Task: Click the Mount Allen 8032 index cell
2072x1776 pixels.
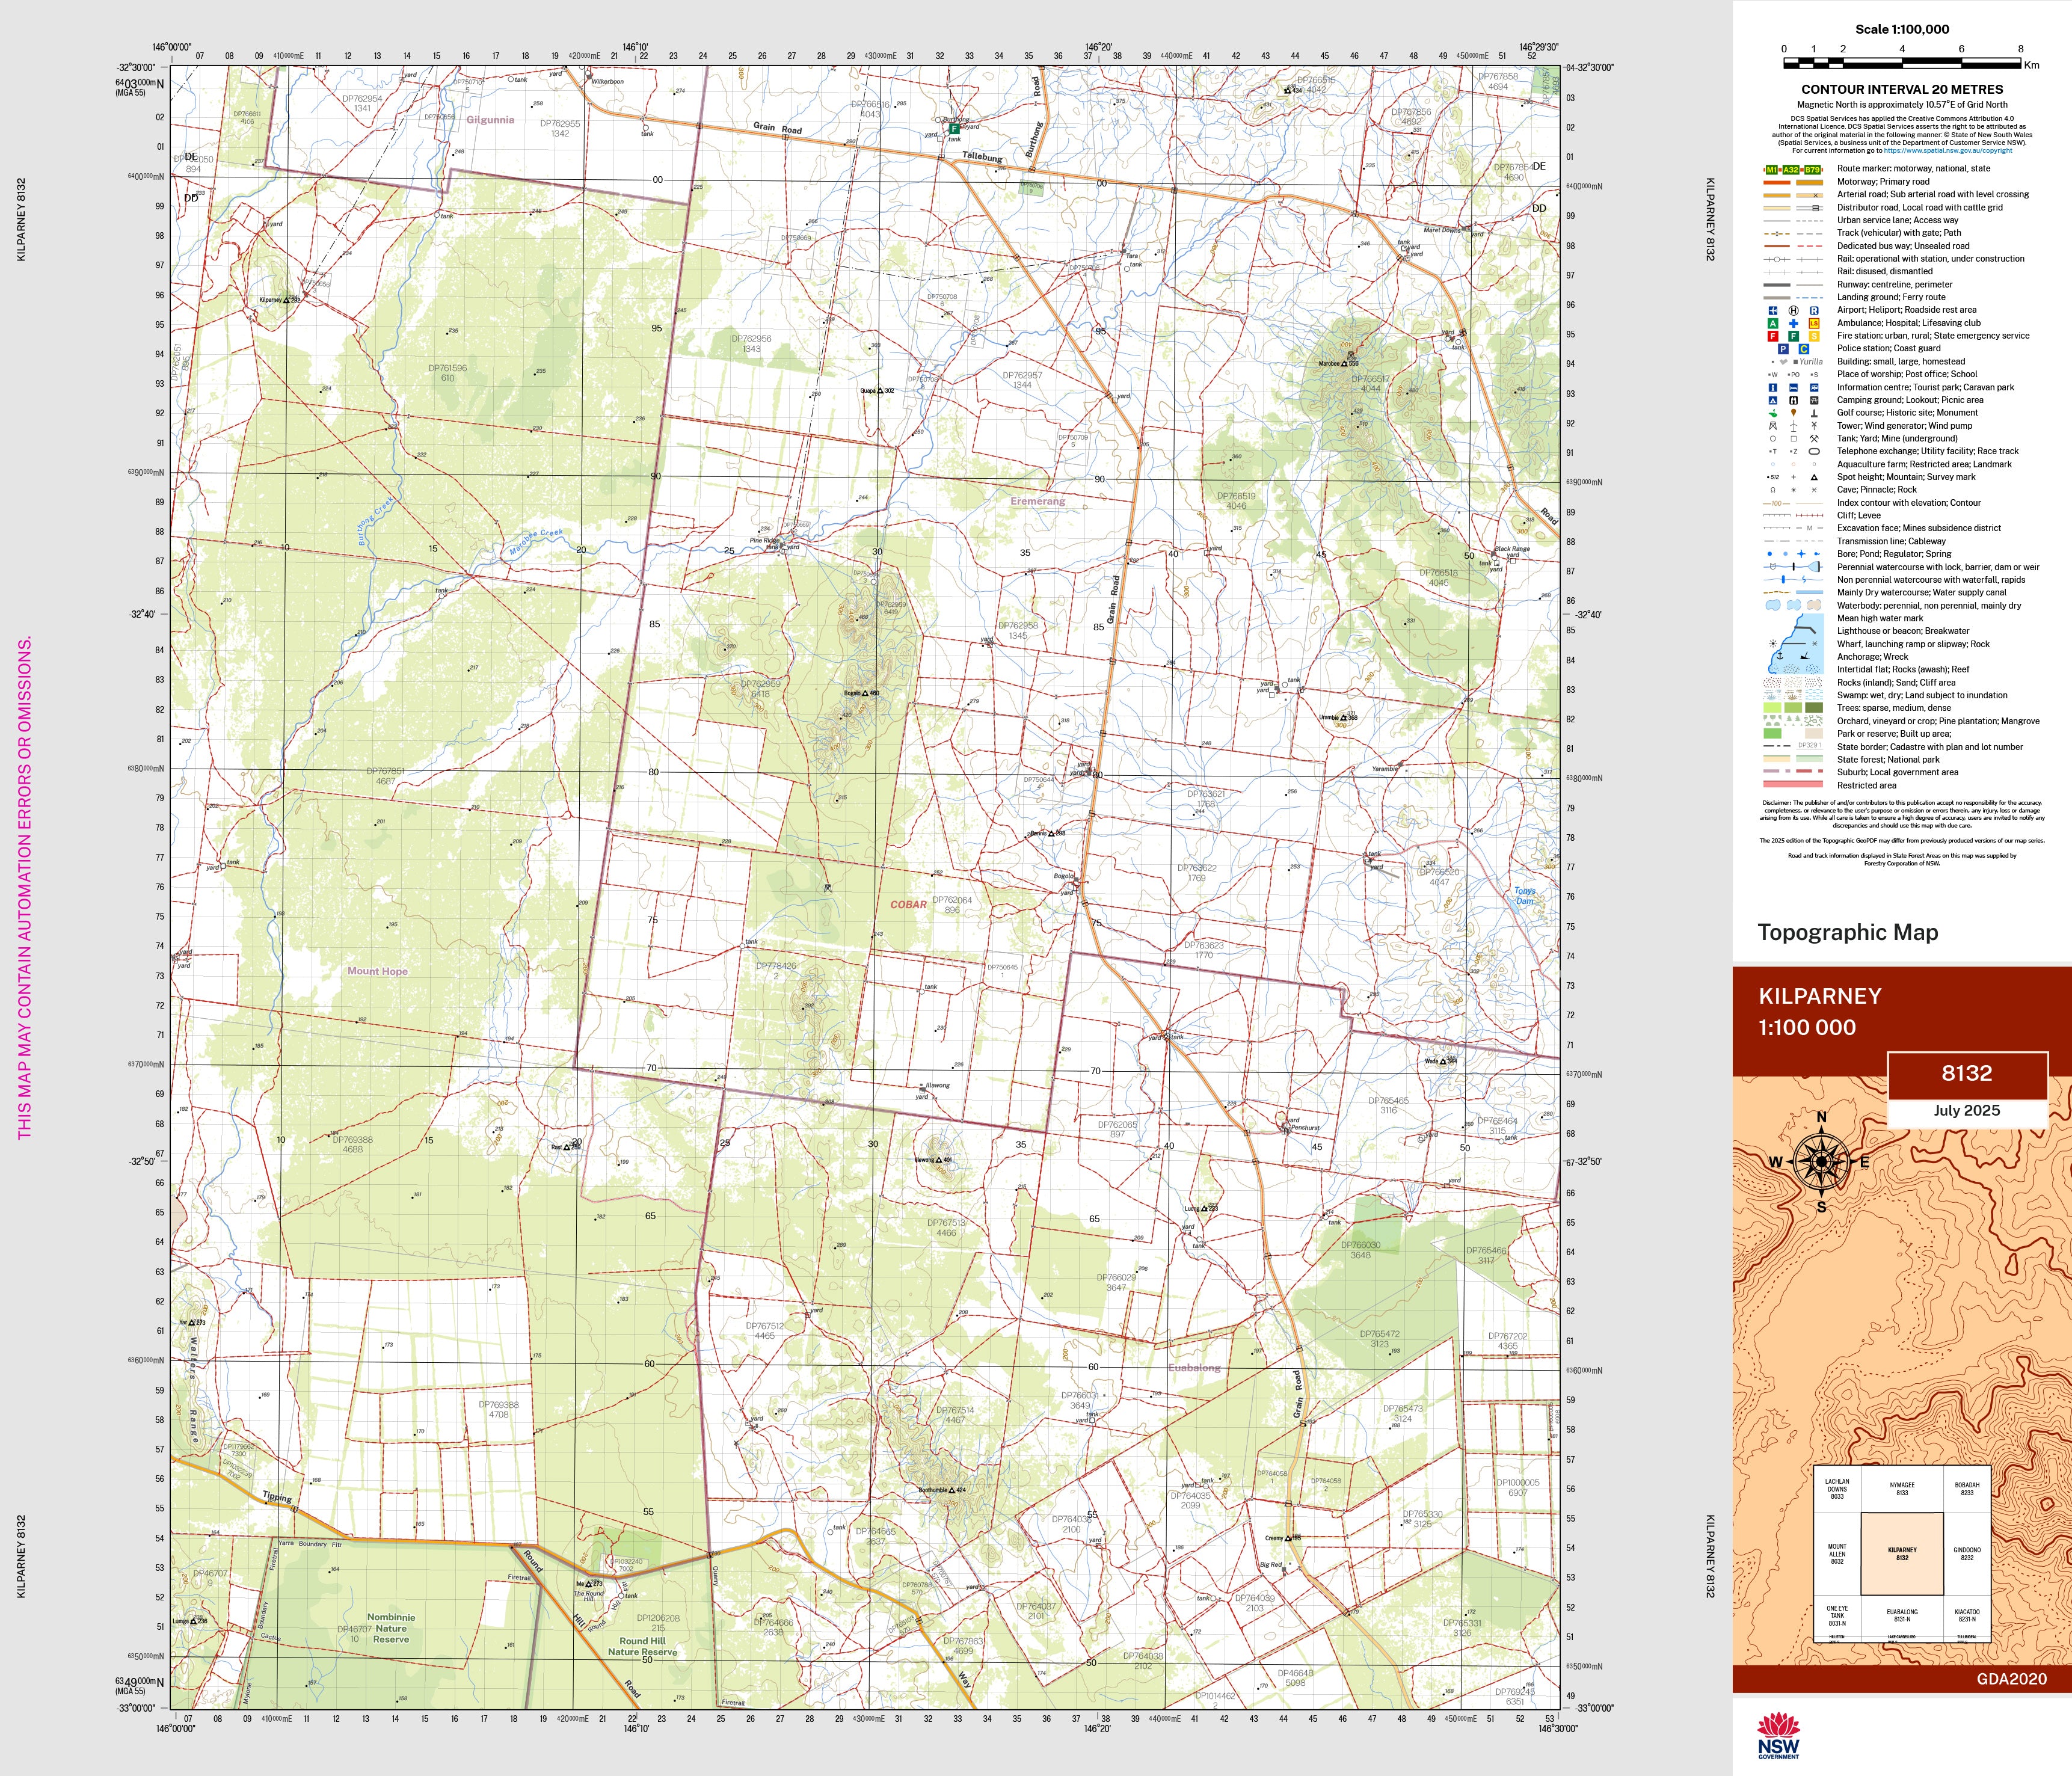Action: [1837, 1553]
